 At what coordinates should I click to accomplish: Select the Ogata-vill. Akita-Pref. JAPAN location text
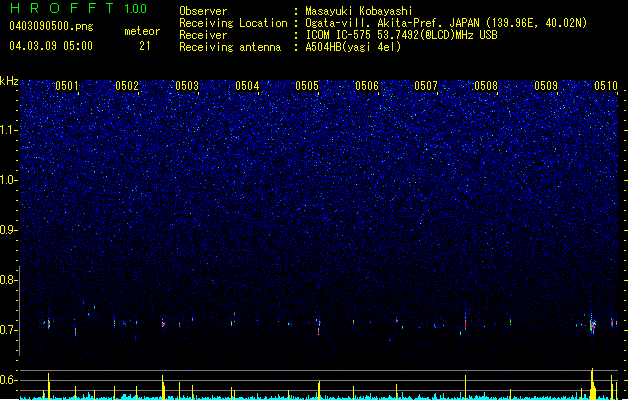pyautogui.click(x=446, y=23)
